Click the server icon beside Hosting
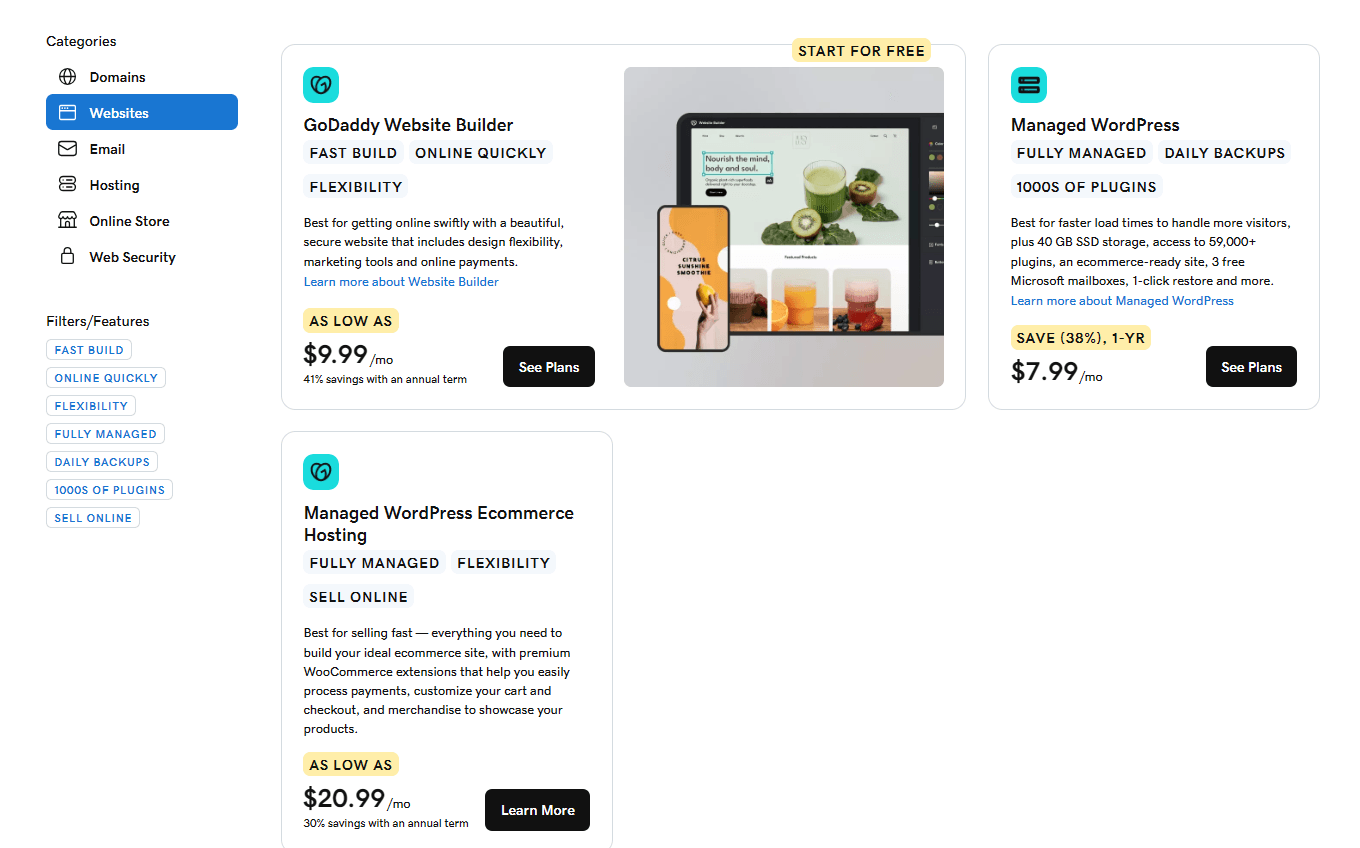This screenshot has width=1360, height=848. [67, 185]
